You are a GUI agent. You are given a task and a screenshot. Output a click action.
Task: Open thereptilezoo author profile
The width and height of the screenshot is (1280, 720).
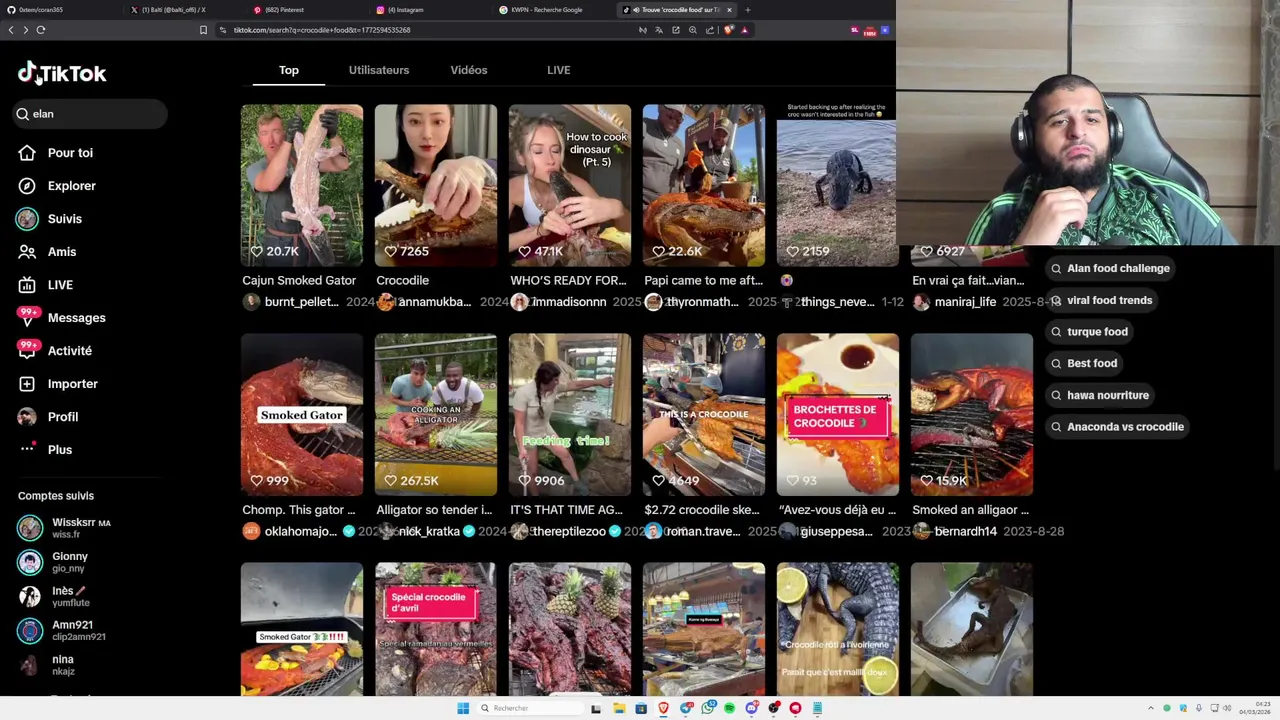(569, 532)
